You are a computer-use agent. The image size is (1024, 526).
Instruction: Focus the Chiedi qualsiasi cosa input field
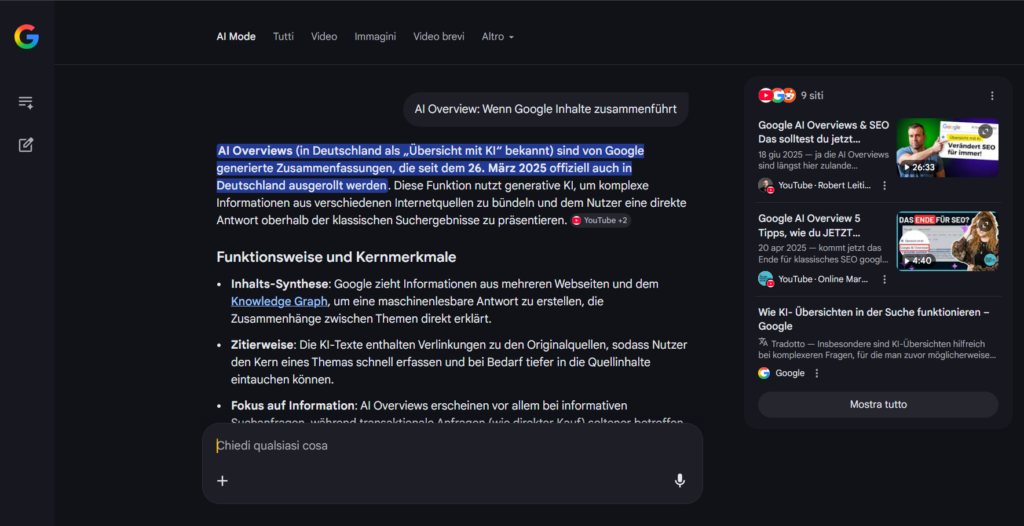click(x=452, y=446)
